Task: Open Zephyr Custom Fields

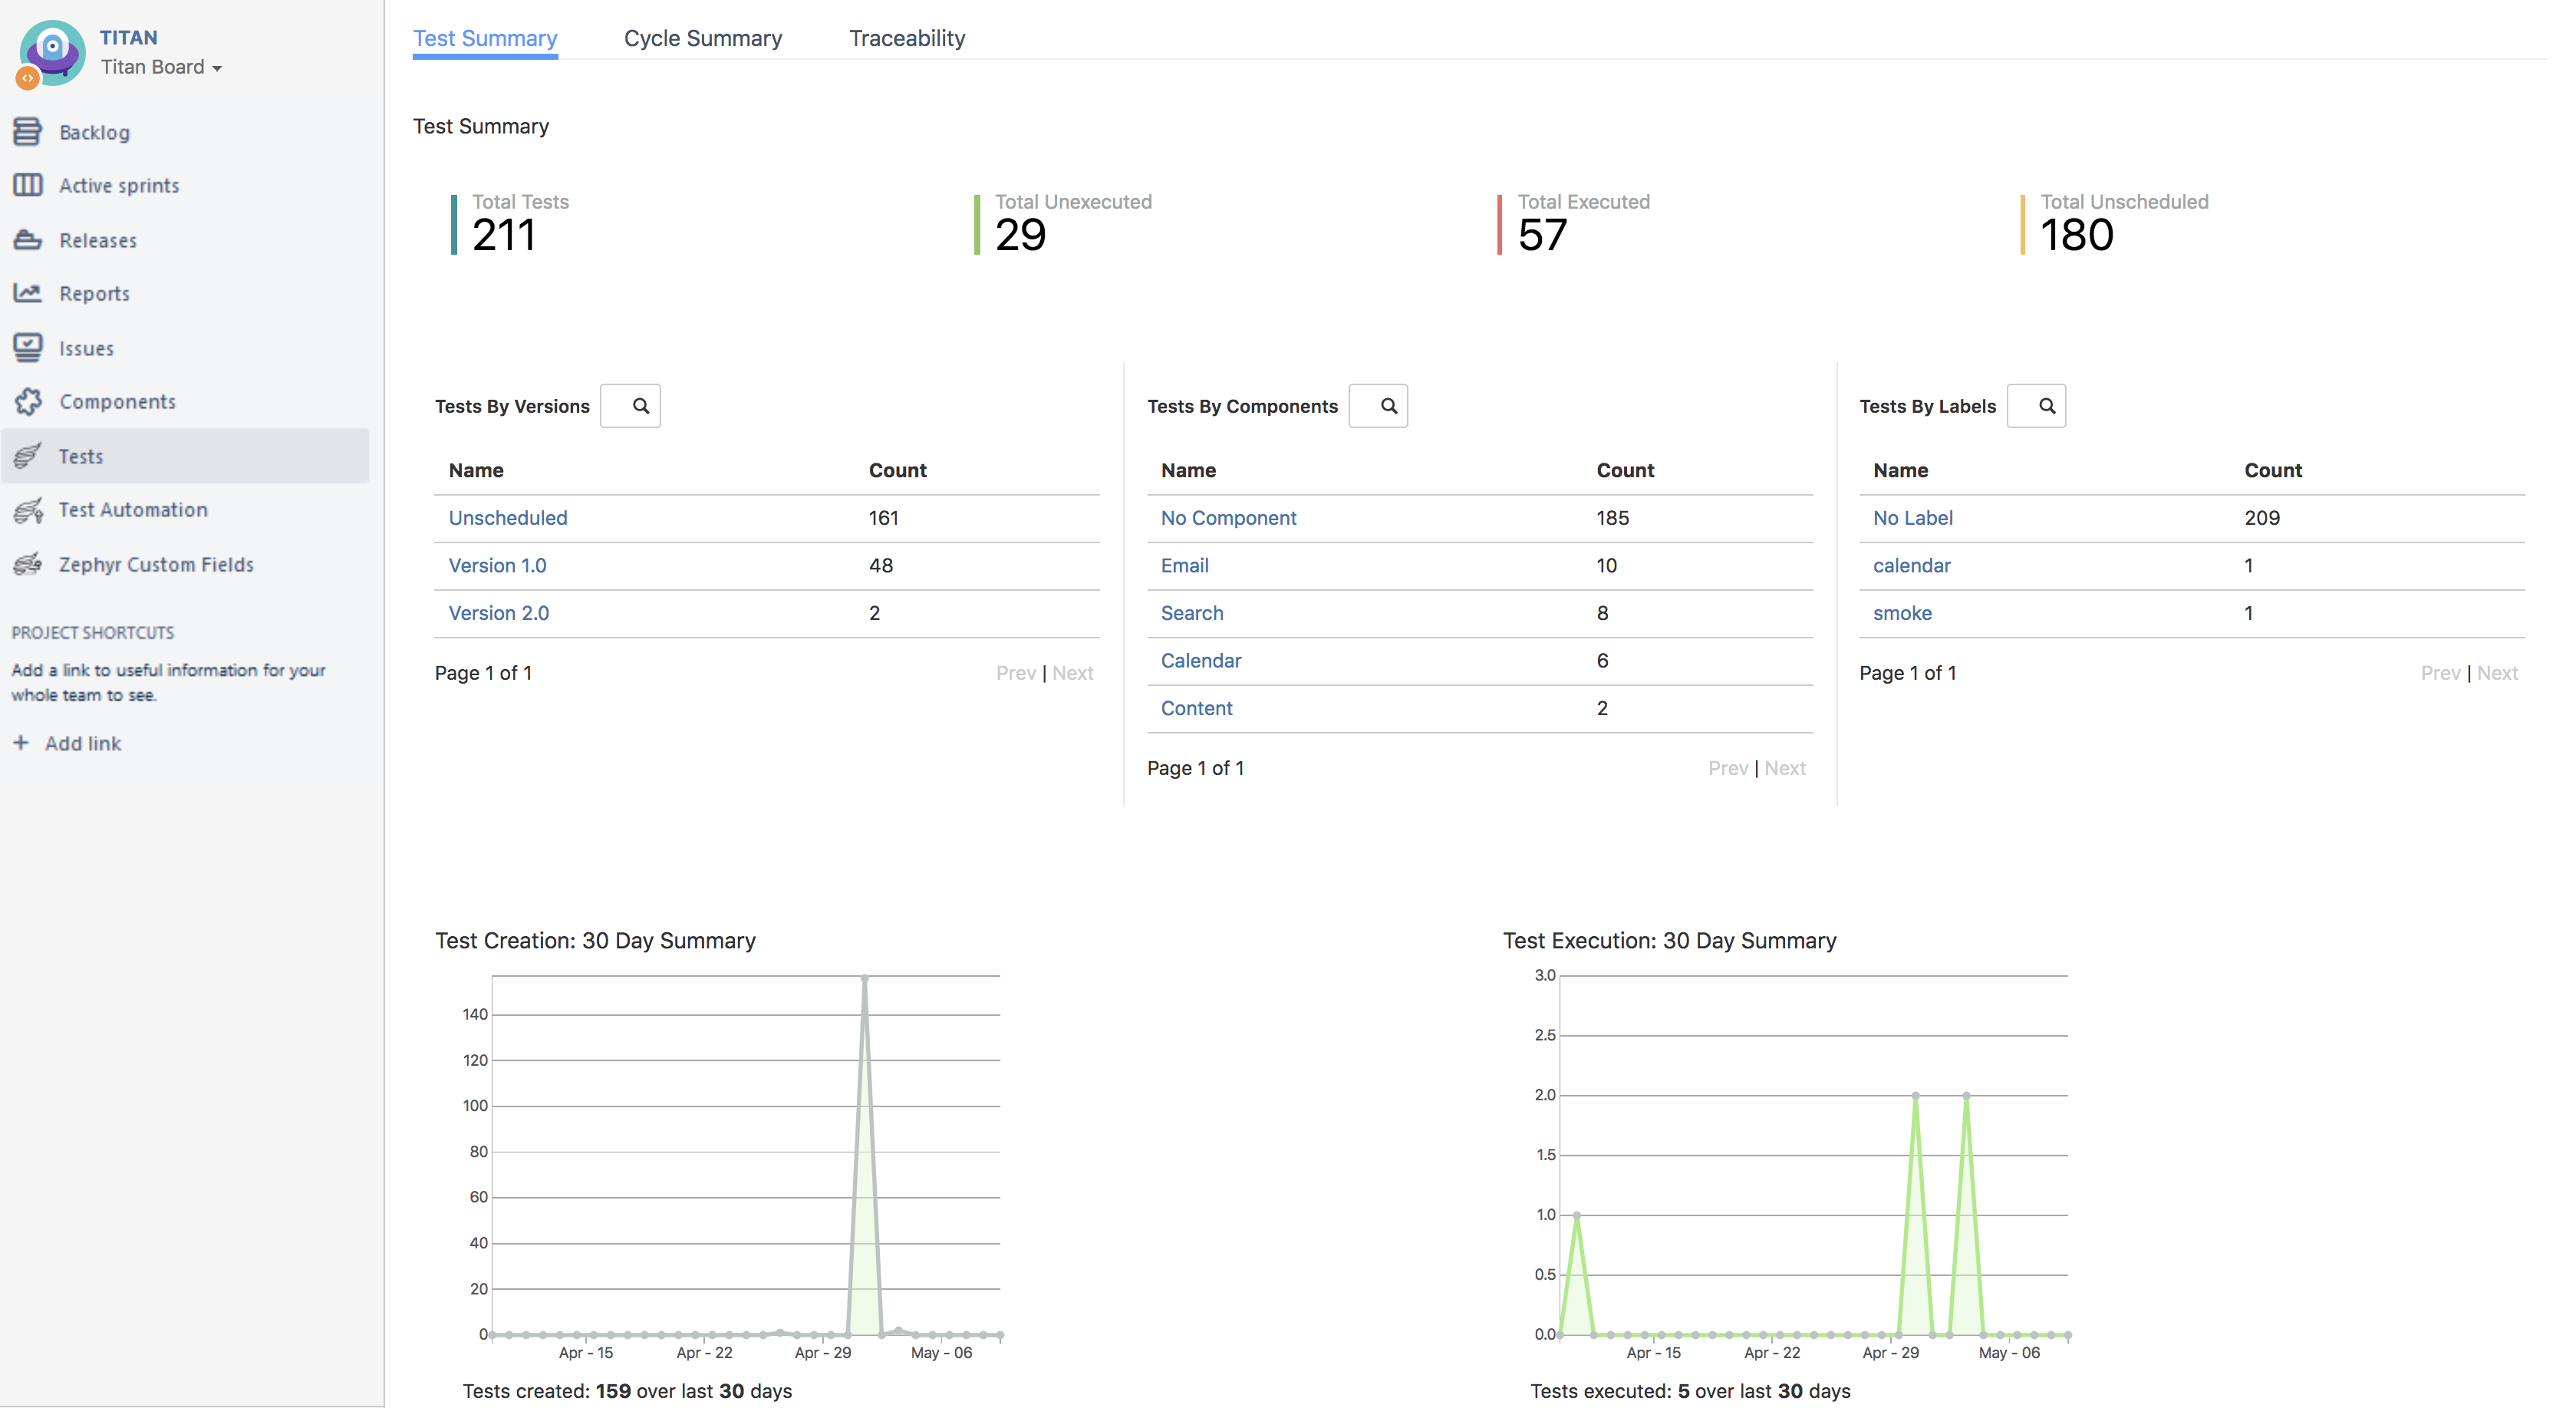Action: coord(156,563)
